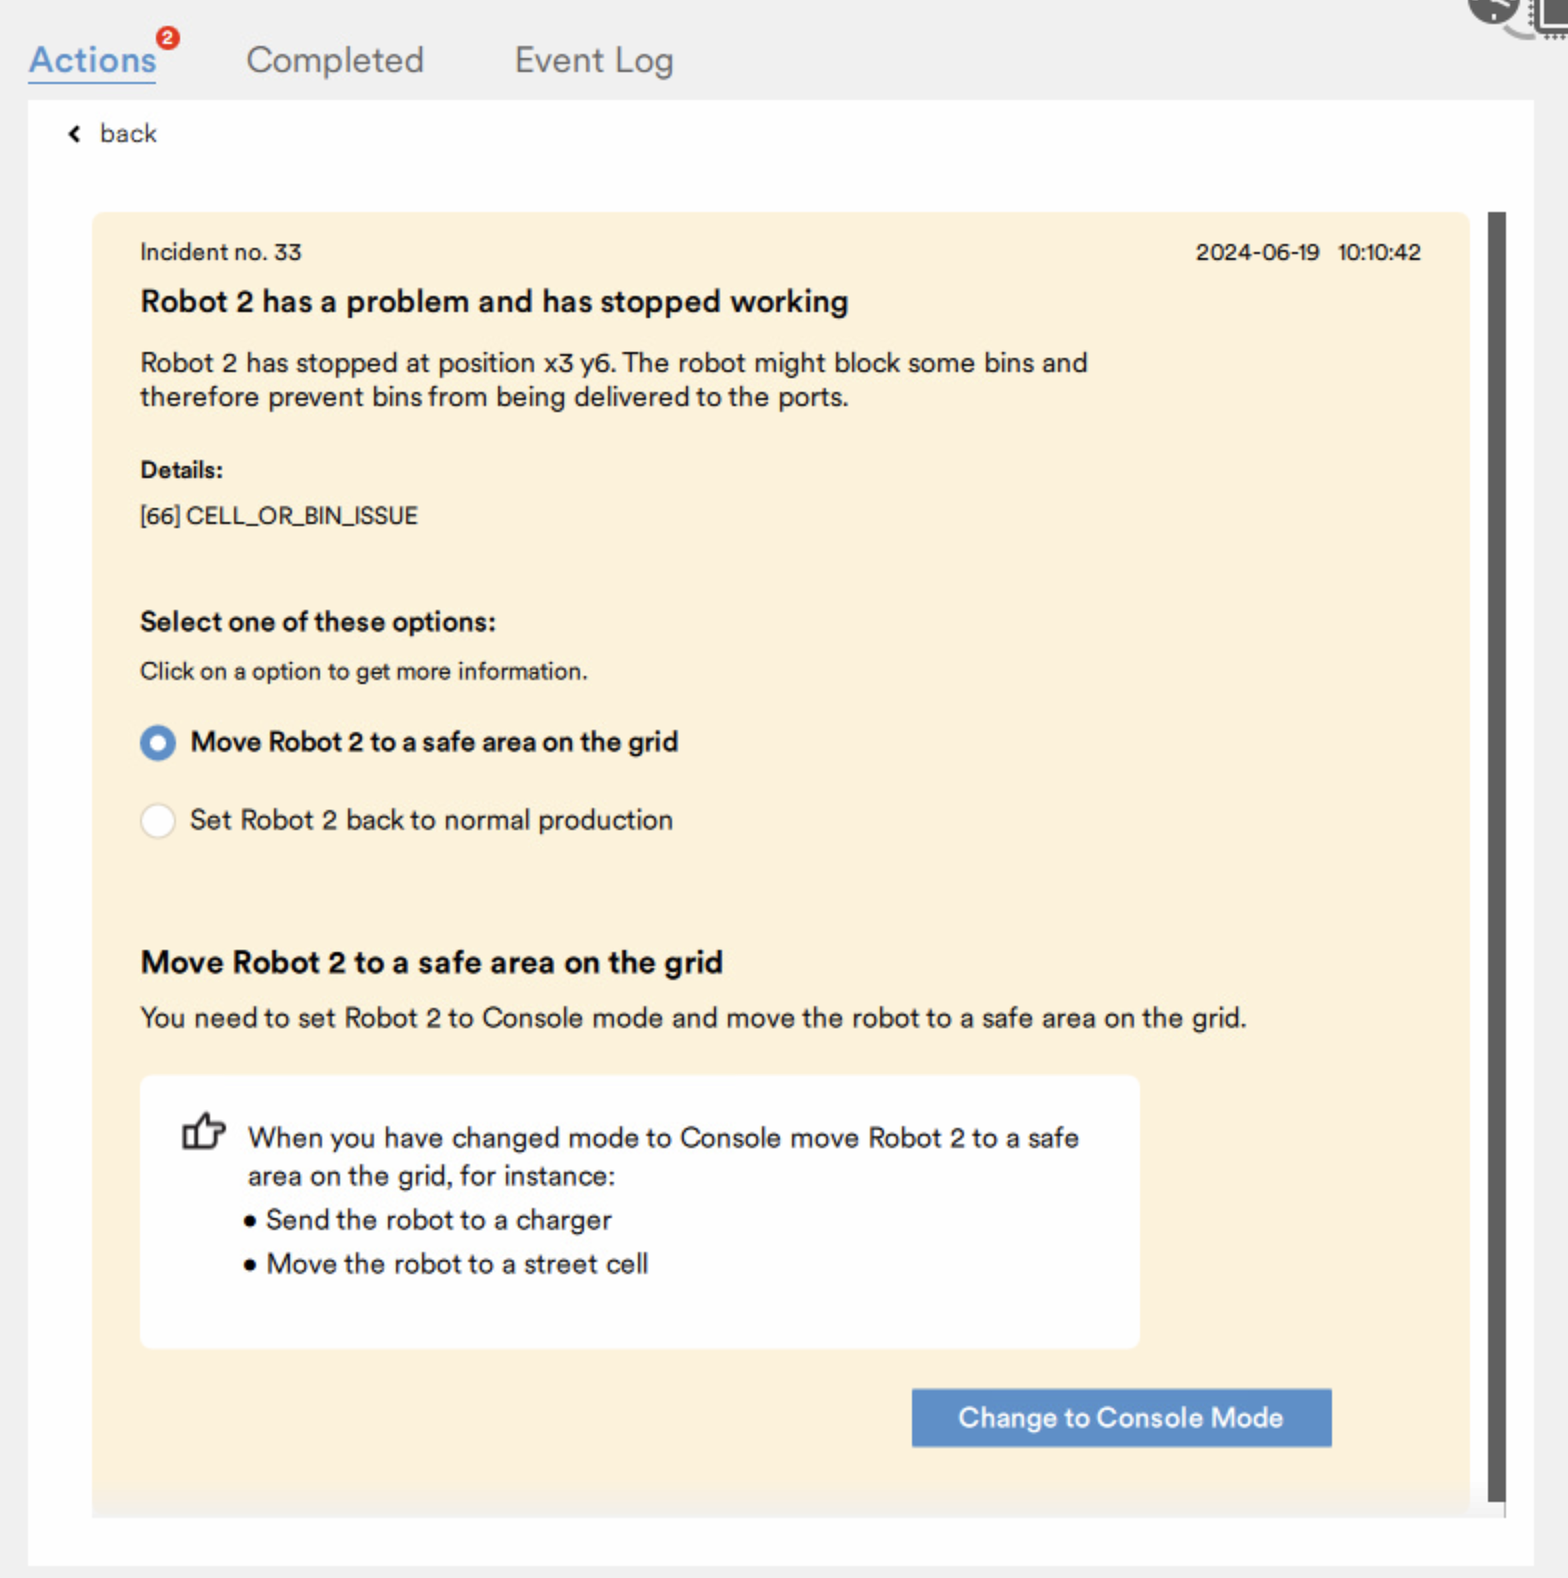
Task: Click the thumbs-up tip icon
Action: (x=203, y=1132)
